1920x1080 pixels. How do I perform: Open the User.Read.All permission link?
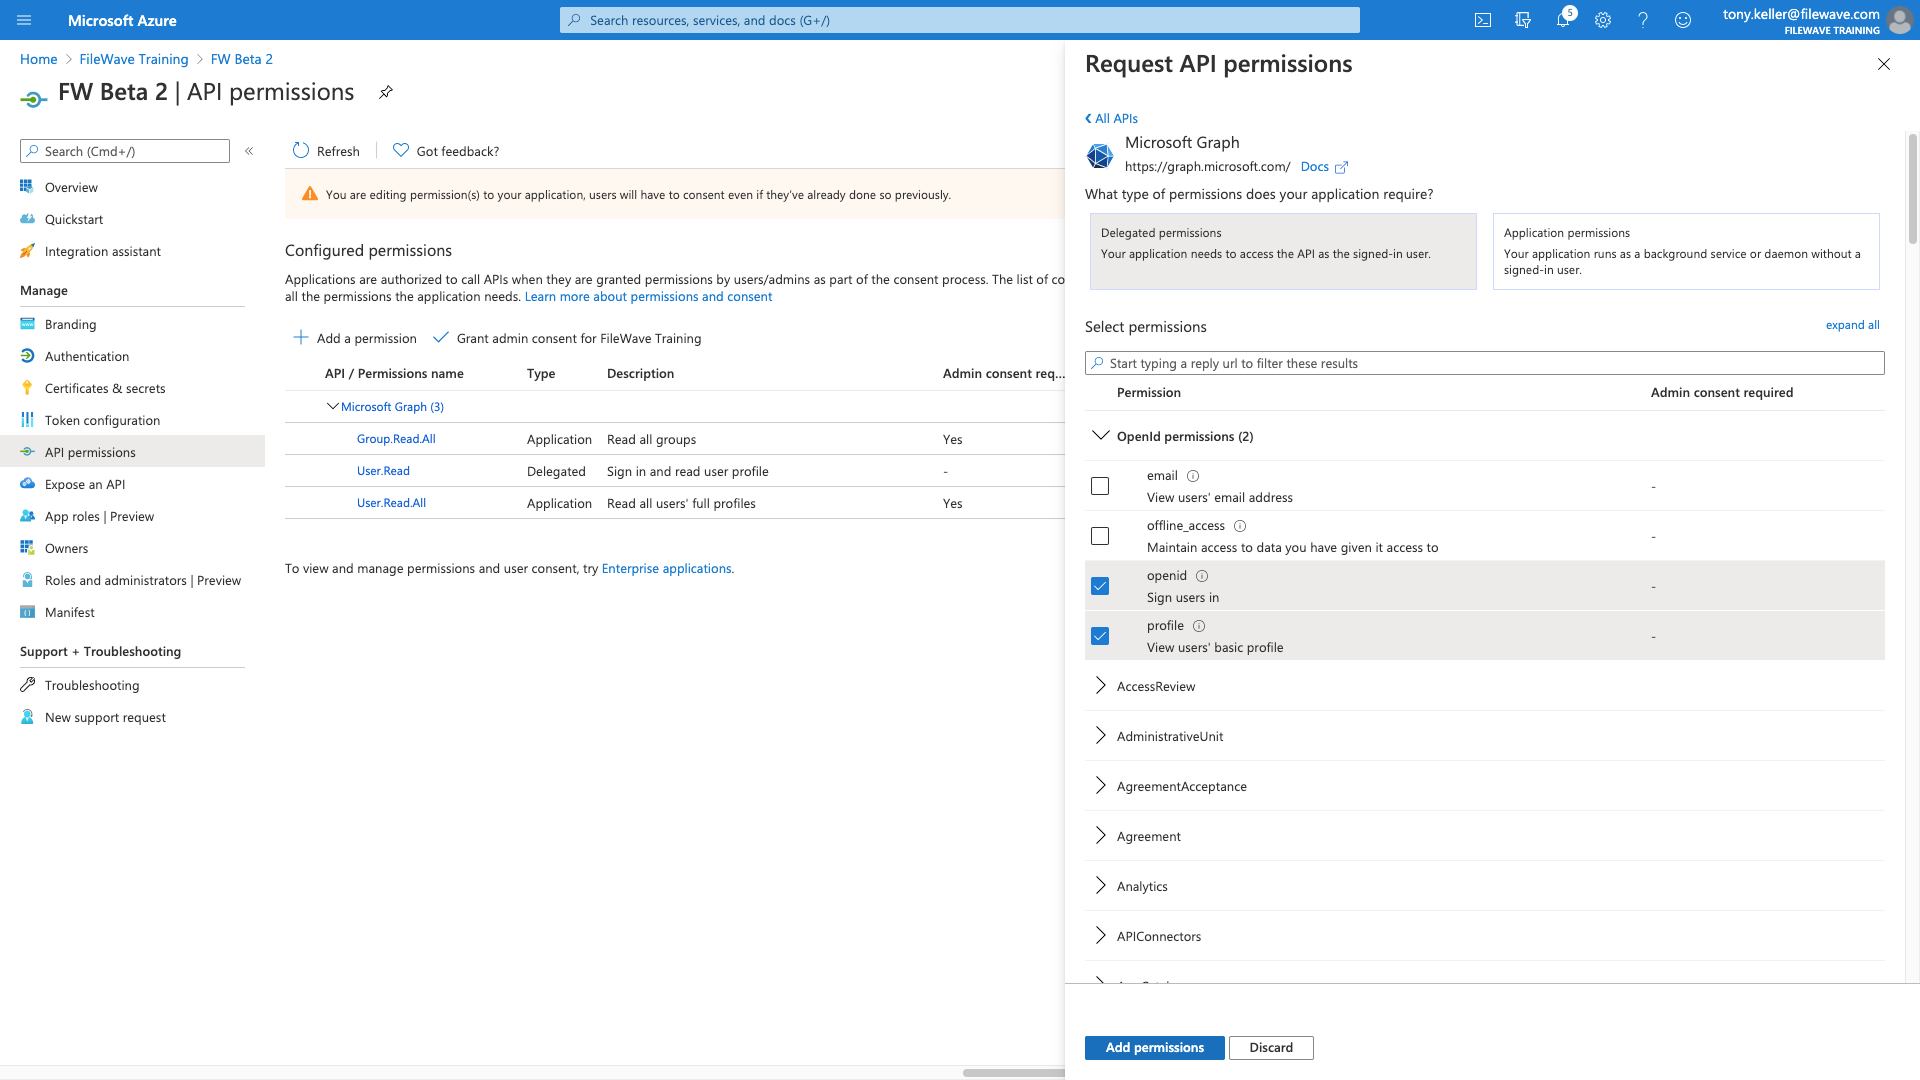391,503
